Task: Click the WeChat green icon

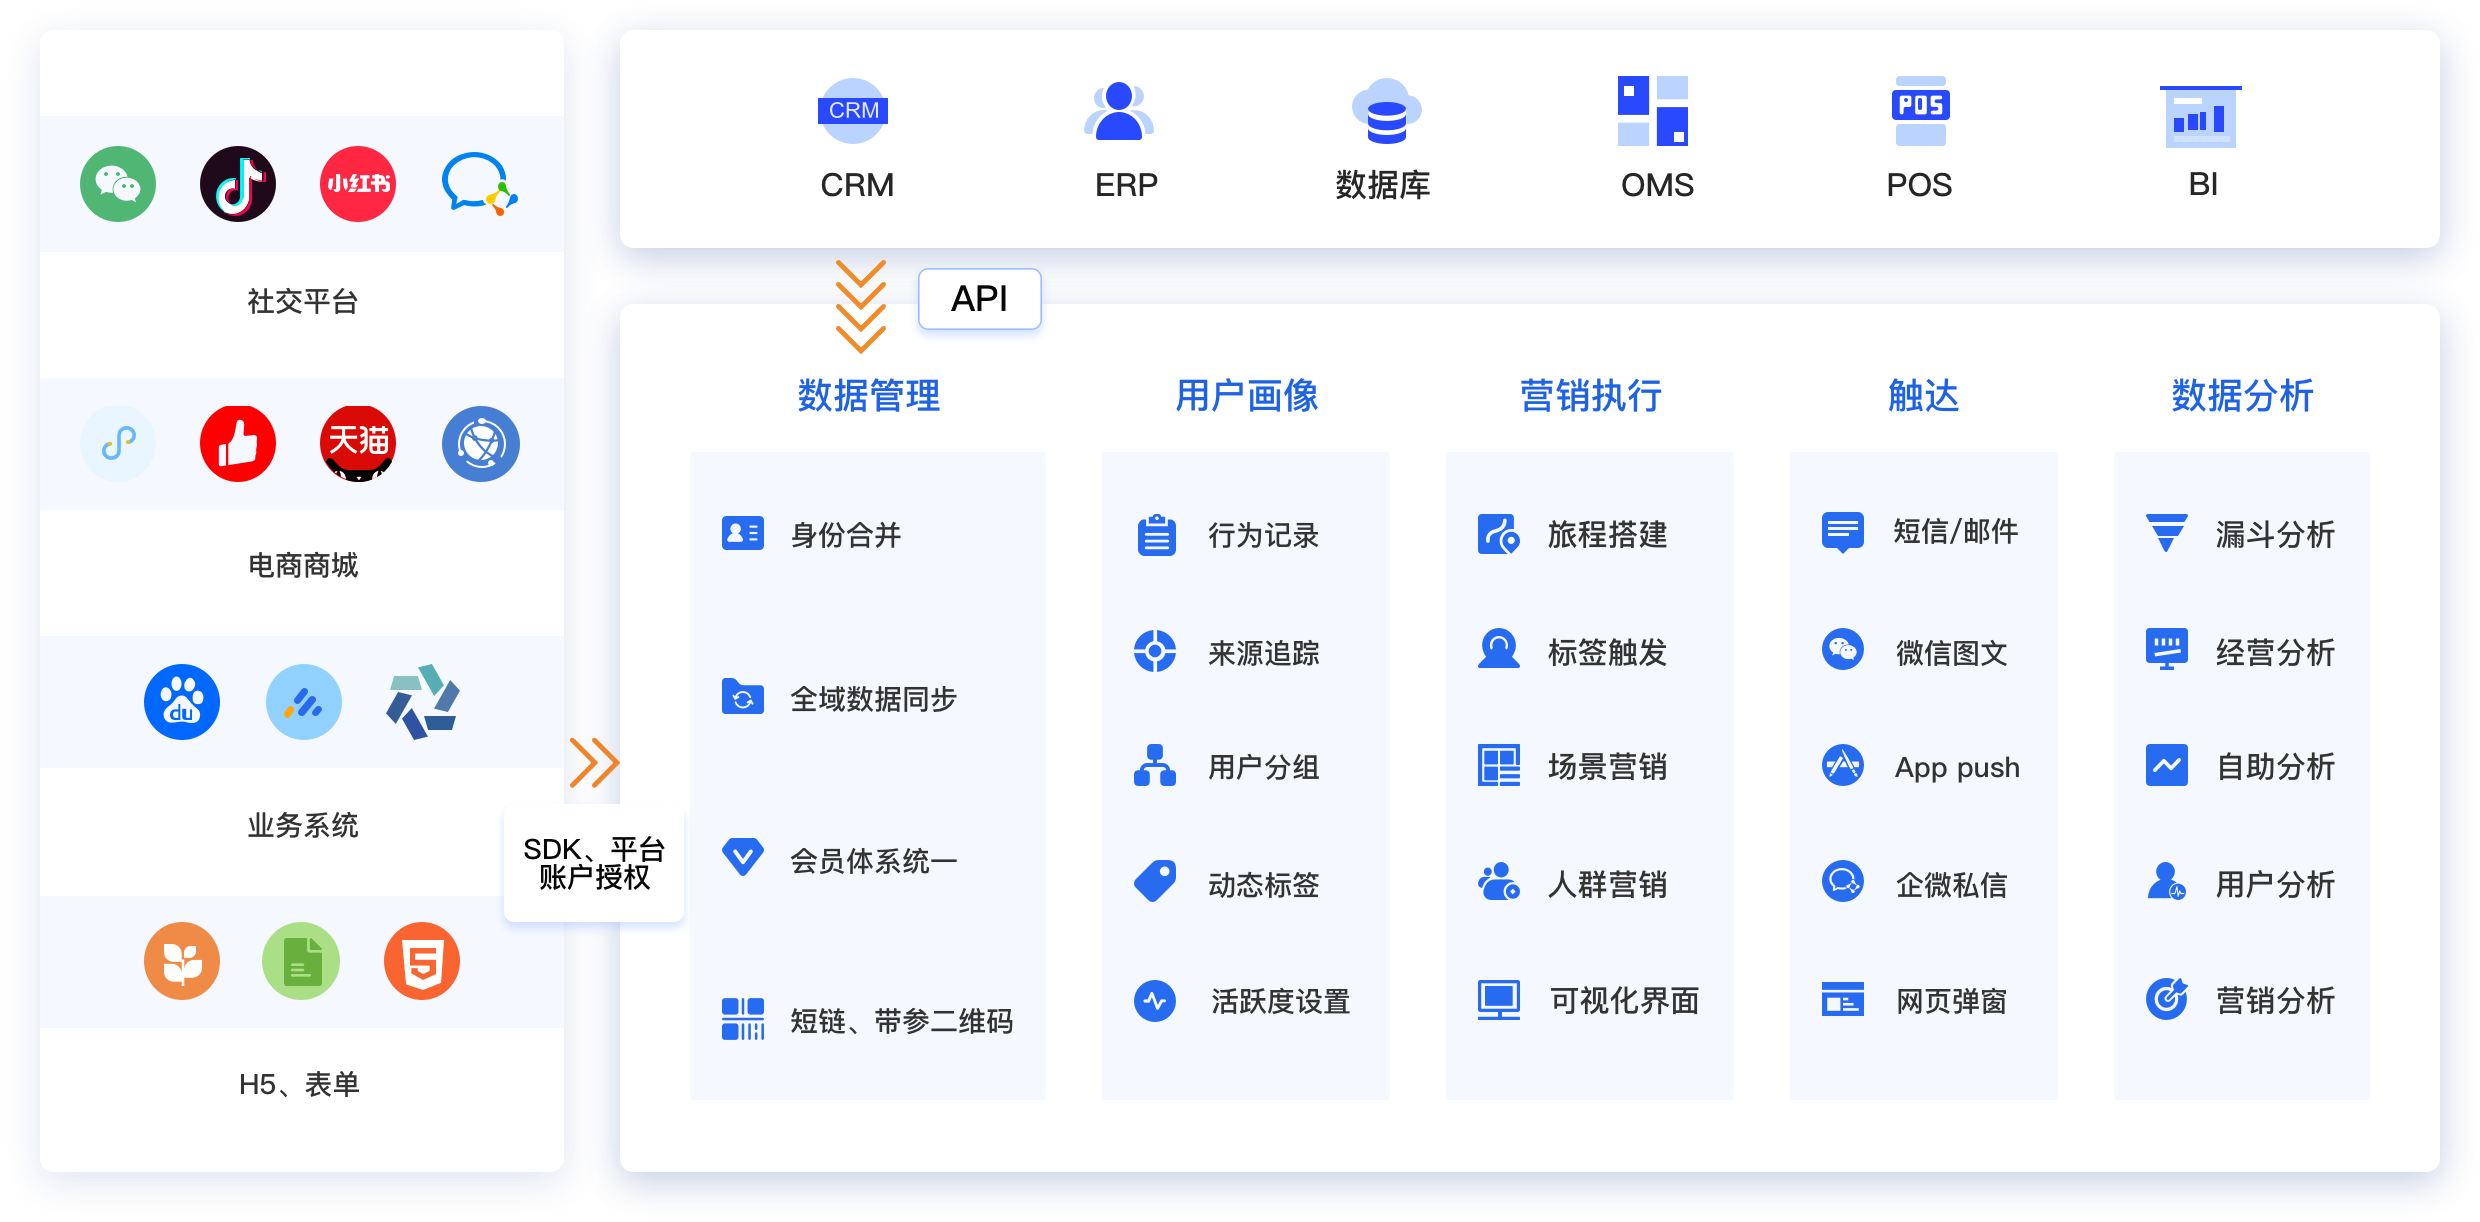Action: click(x=118, y=184)
